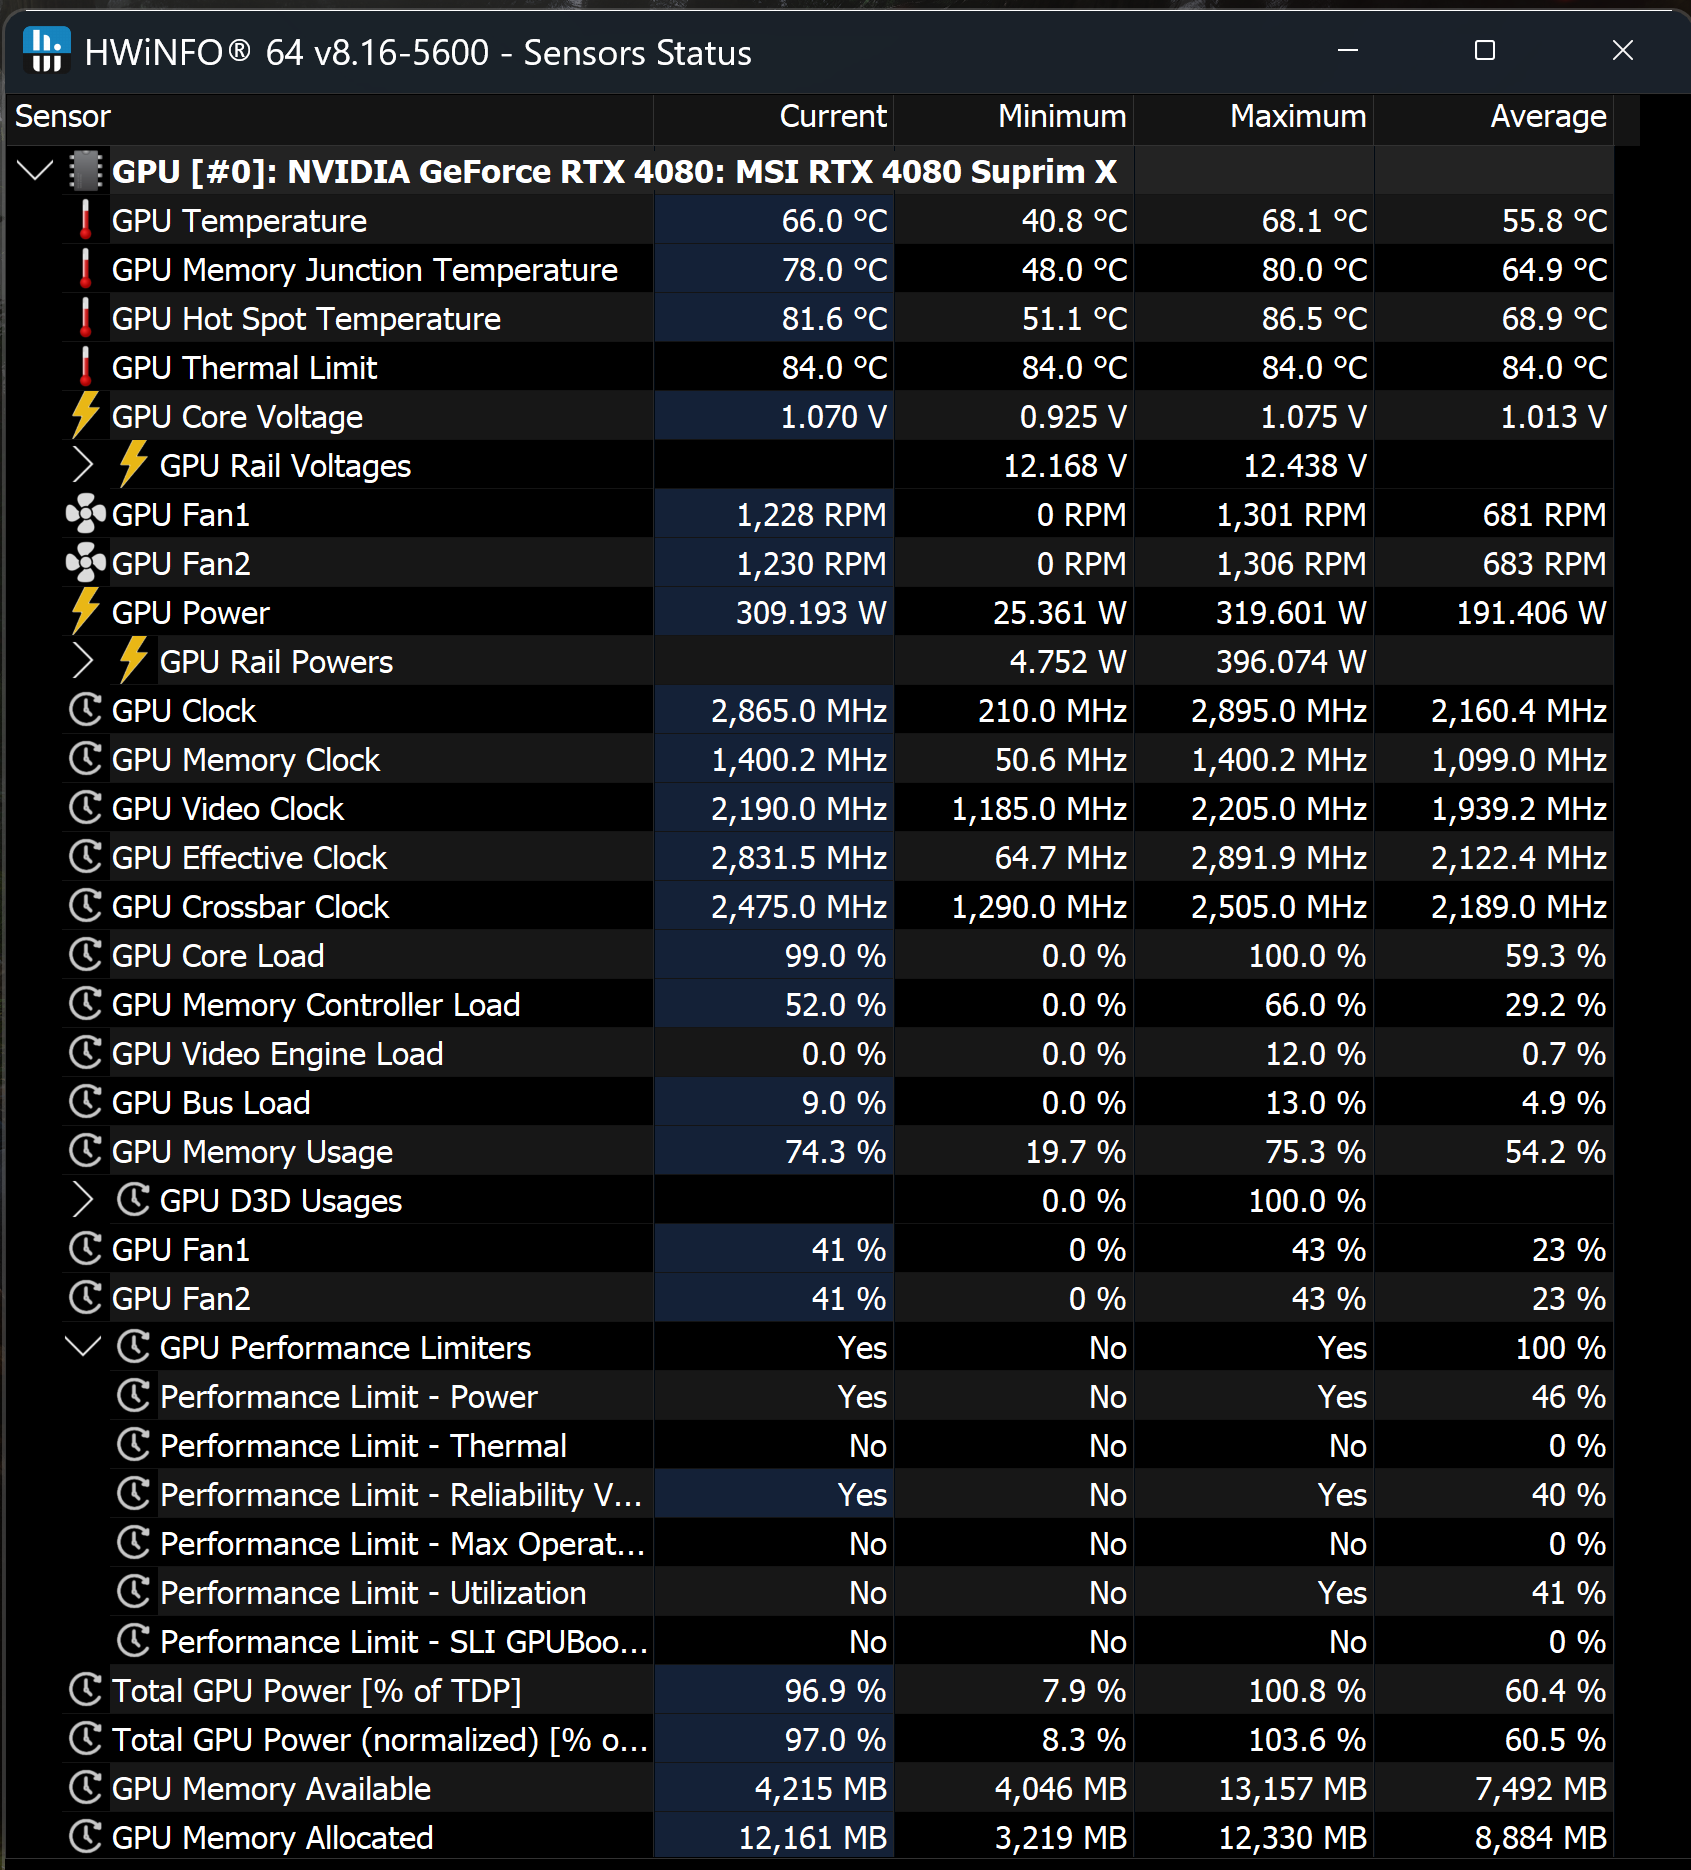Click maximum value 86.5 °C
This screenshot has height=1870, width=1691.
click(x=1314, y=319)
